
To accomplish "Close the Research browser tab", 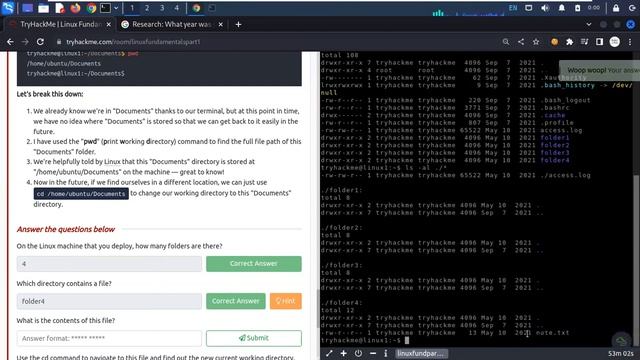I will [x=220, y=24].
